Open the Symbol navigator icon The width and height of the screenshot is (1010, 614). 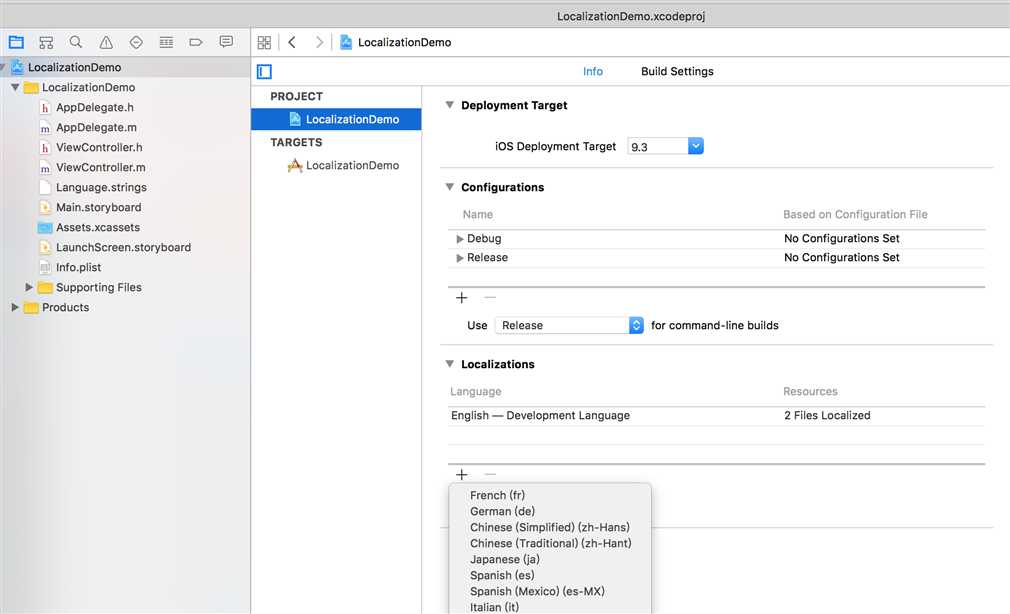(46, 42)
